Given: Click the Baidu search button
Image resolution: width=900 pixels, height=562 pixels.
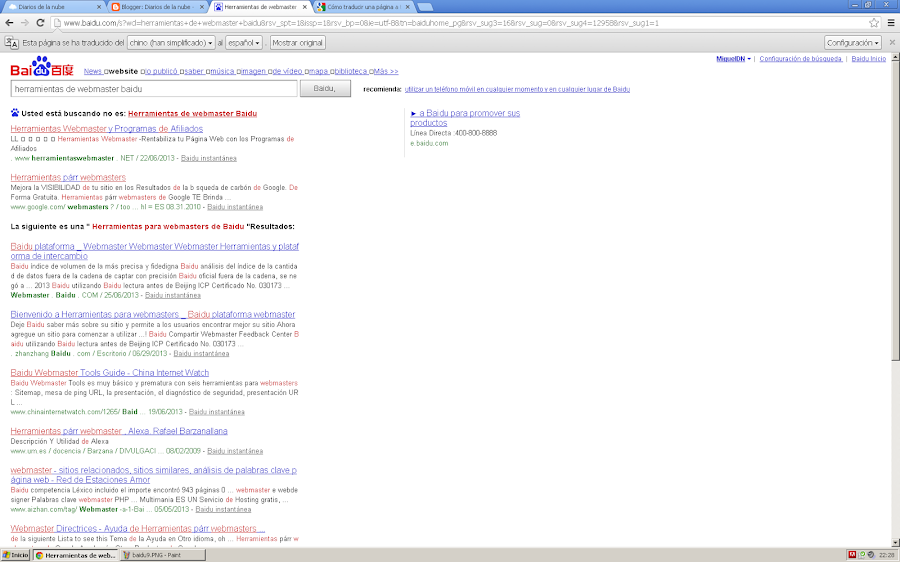Looking at the screenshot, I should 325,88.
